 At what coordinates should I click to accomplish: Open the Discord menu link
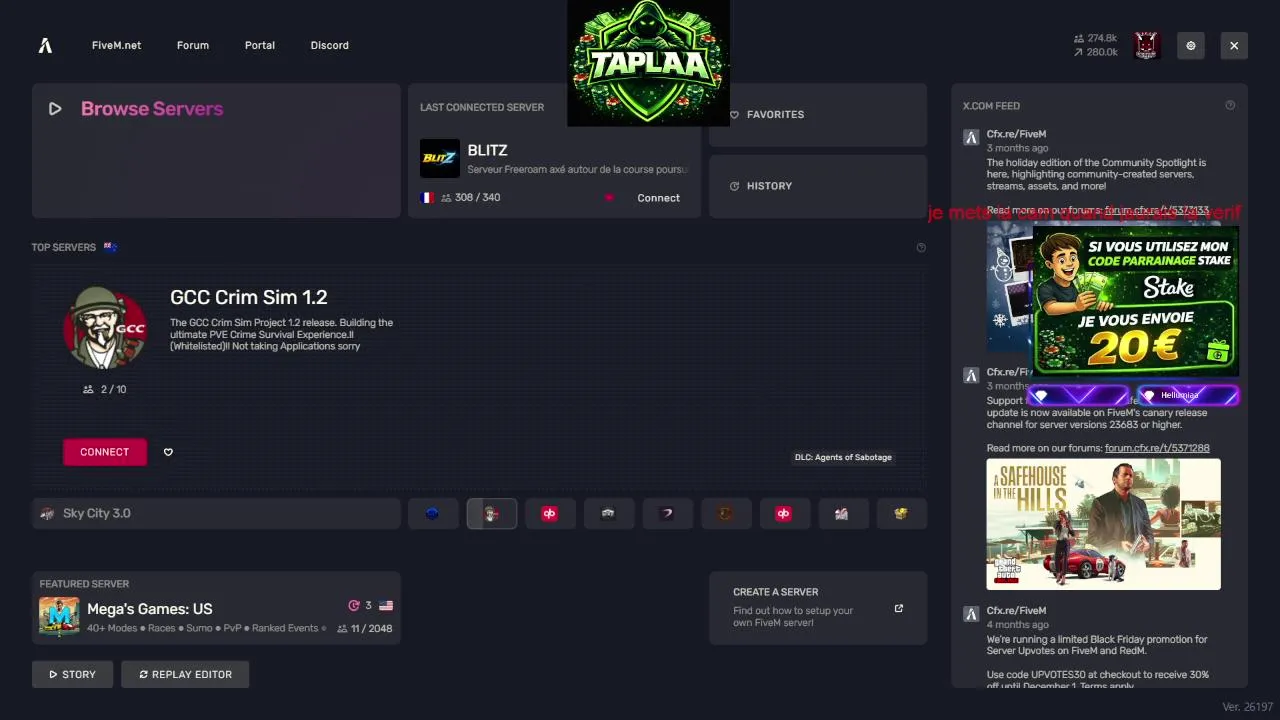(x=330, y=45)
